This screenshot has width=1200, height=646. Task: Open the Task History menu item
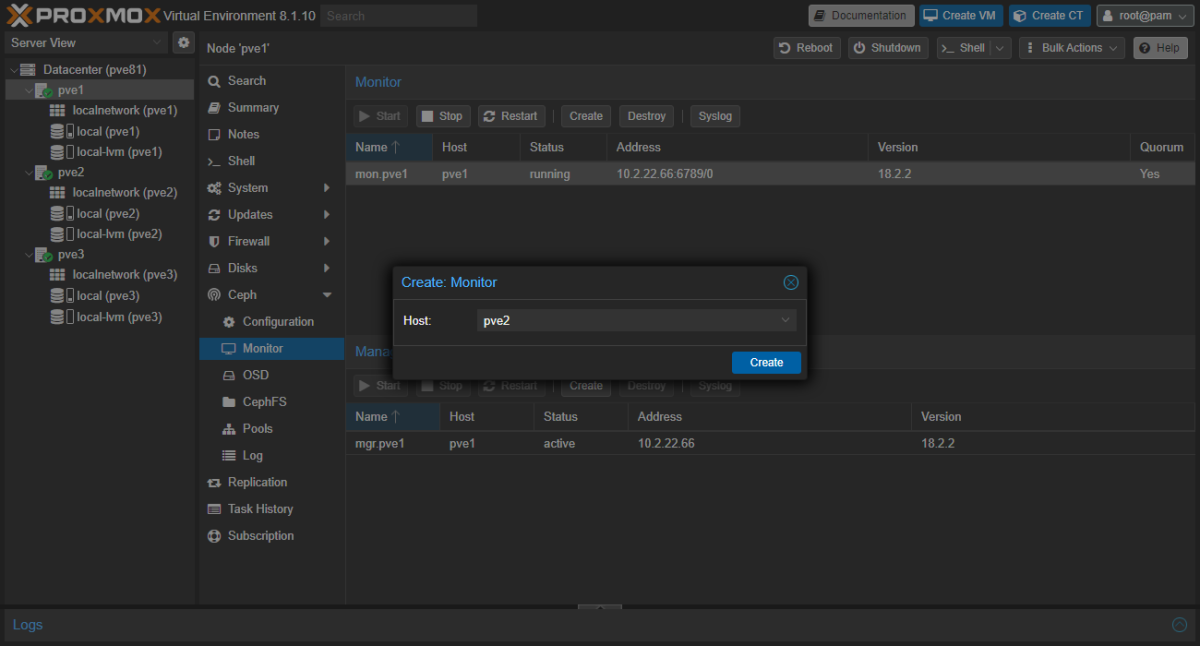pyautogui.click(x=271, y=509)
